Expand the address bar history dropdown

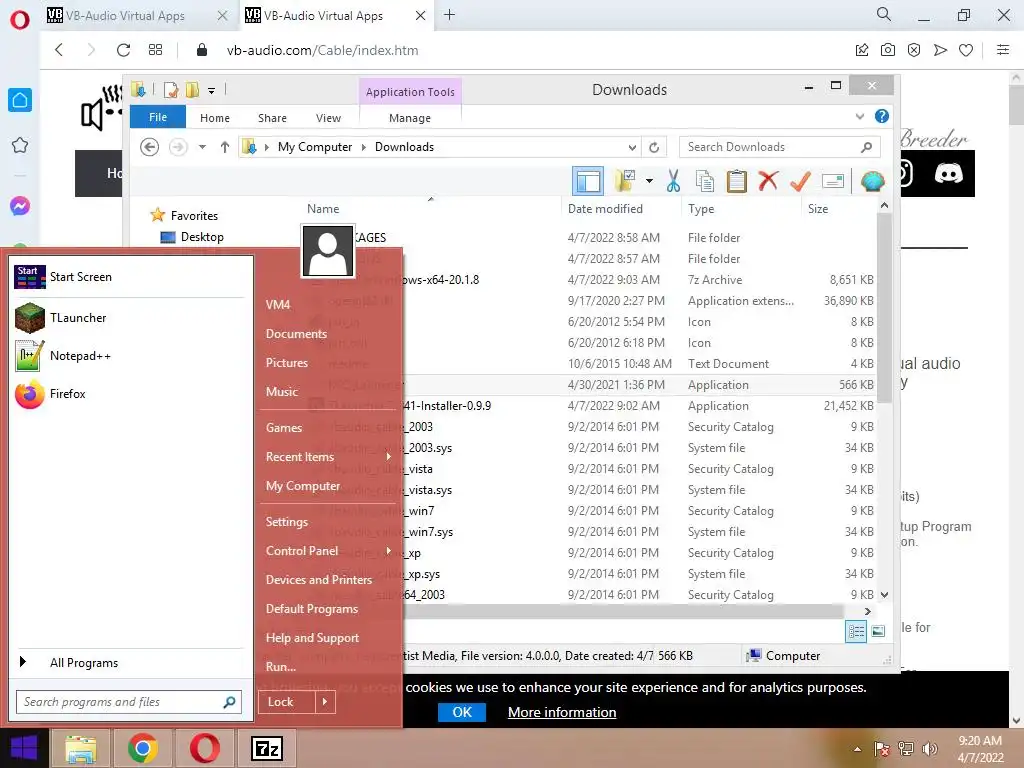[632, 147]
